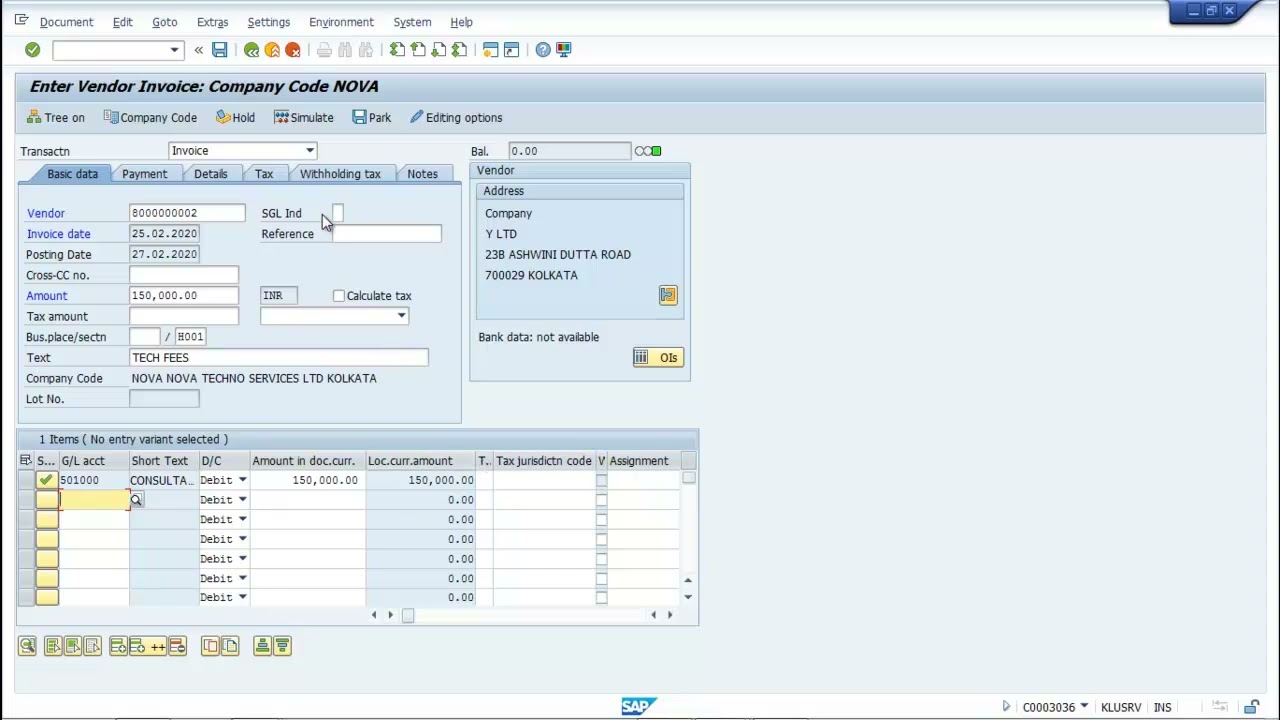Click the red Cancel icon
Viewport: 1280px width, 720px height.
[293, 50]
